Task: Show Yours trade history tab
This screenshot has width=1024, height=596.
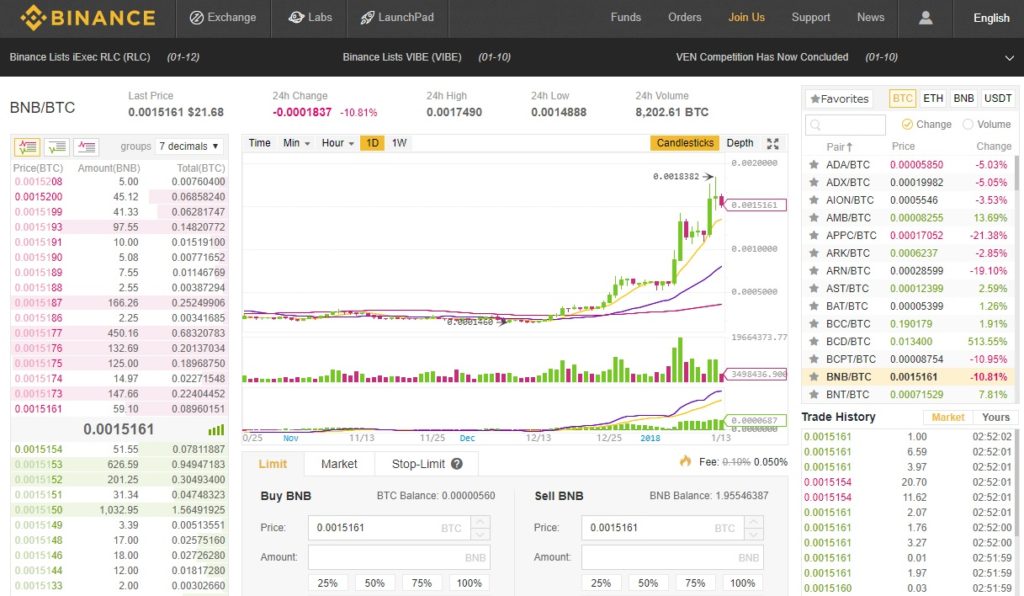Action: pos(995,417)
